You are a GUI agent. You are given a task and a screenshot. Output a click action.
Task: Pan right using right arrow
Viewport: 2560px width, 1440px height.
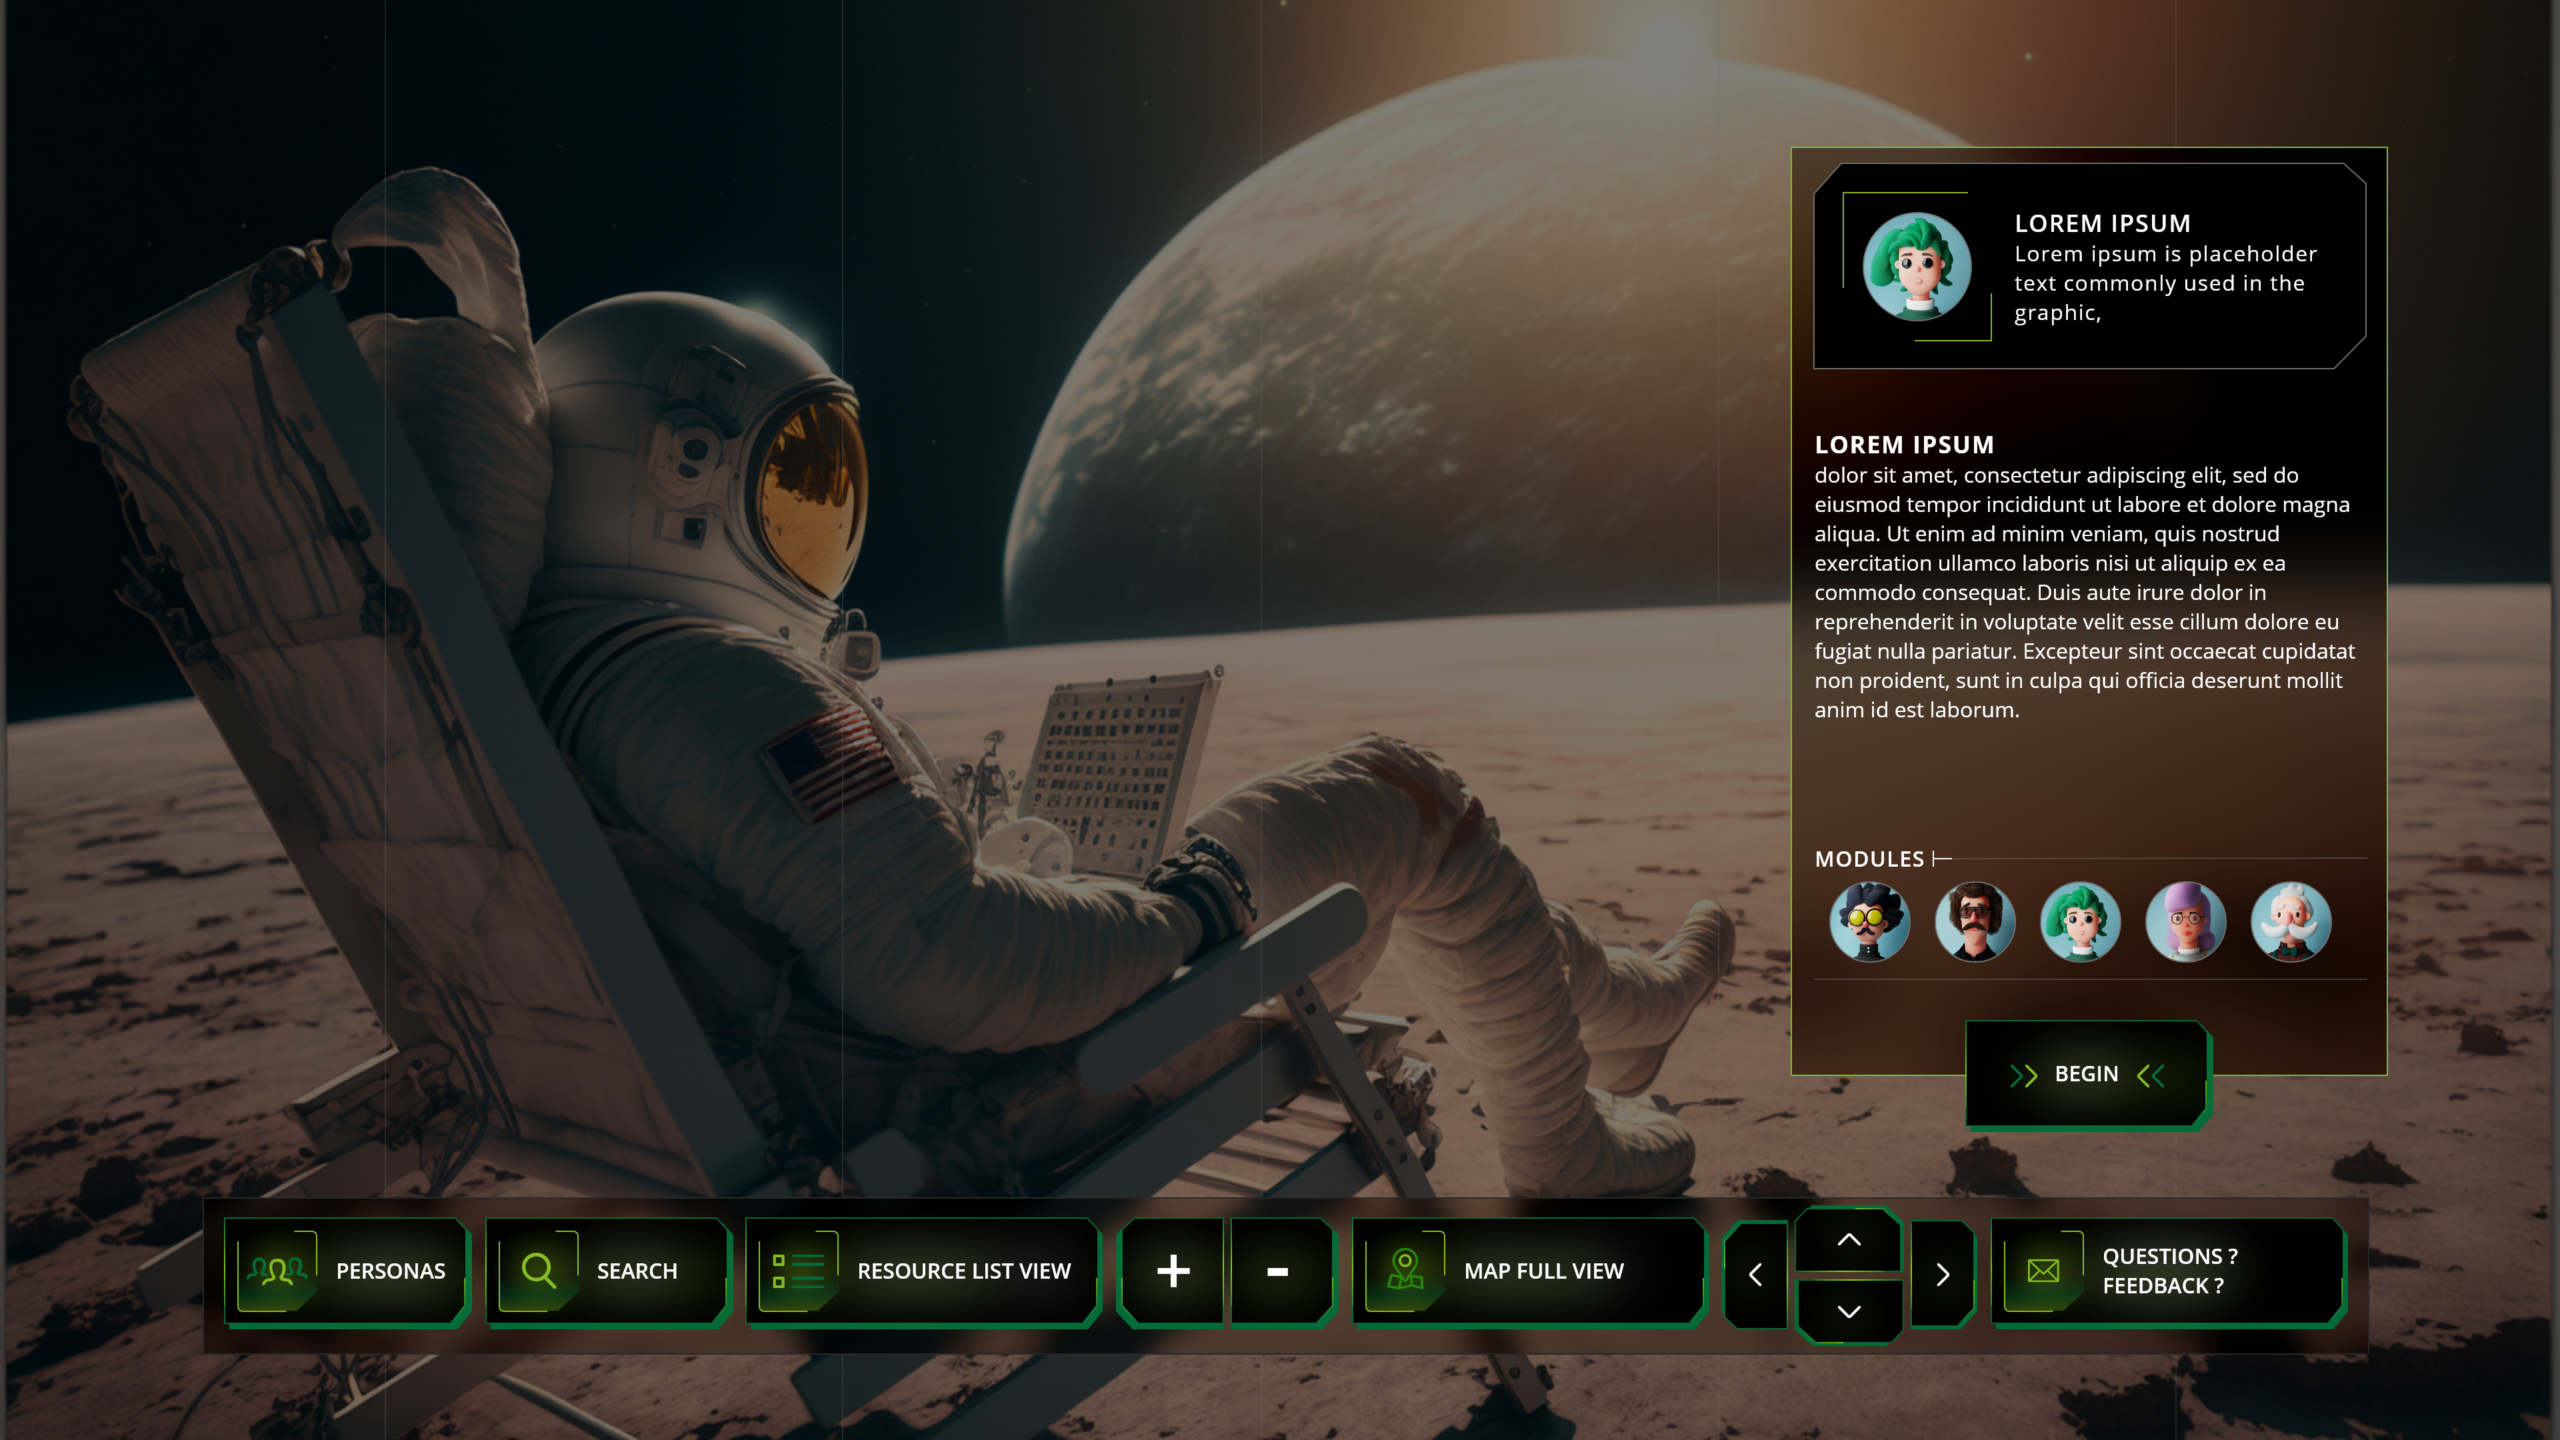(1942, 1275)
